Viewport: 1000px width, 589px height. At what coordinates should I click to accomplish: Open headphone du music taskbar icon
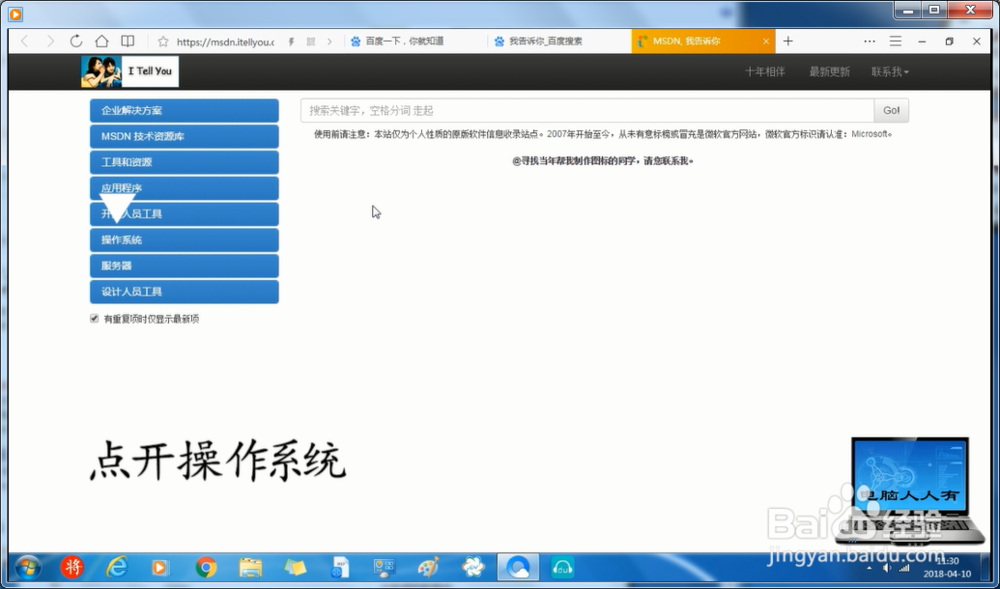(x=562, y=567)
